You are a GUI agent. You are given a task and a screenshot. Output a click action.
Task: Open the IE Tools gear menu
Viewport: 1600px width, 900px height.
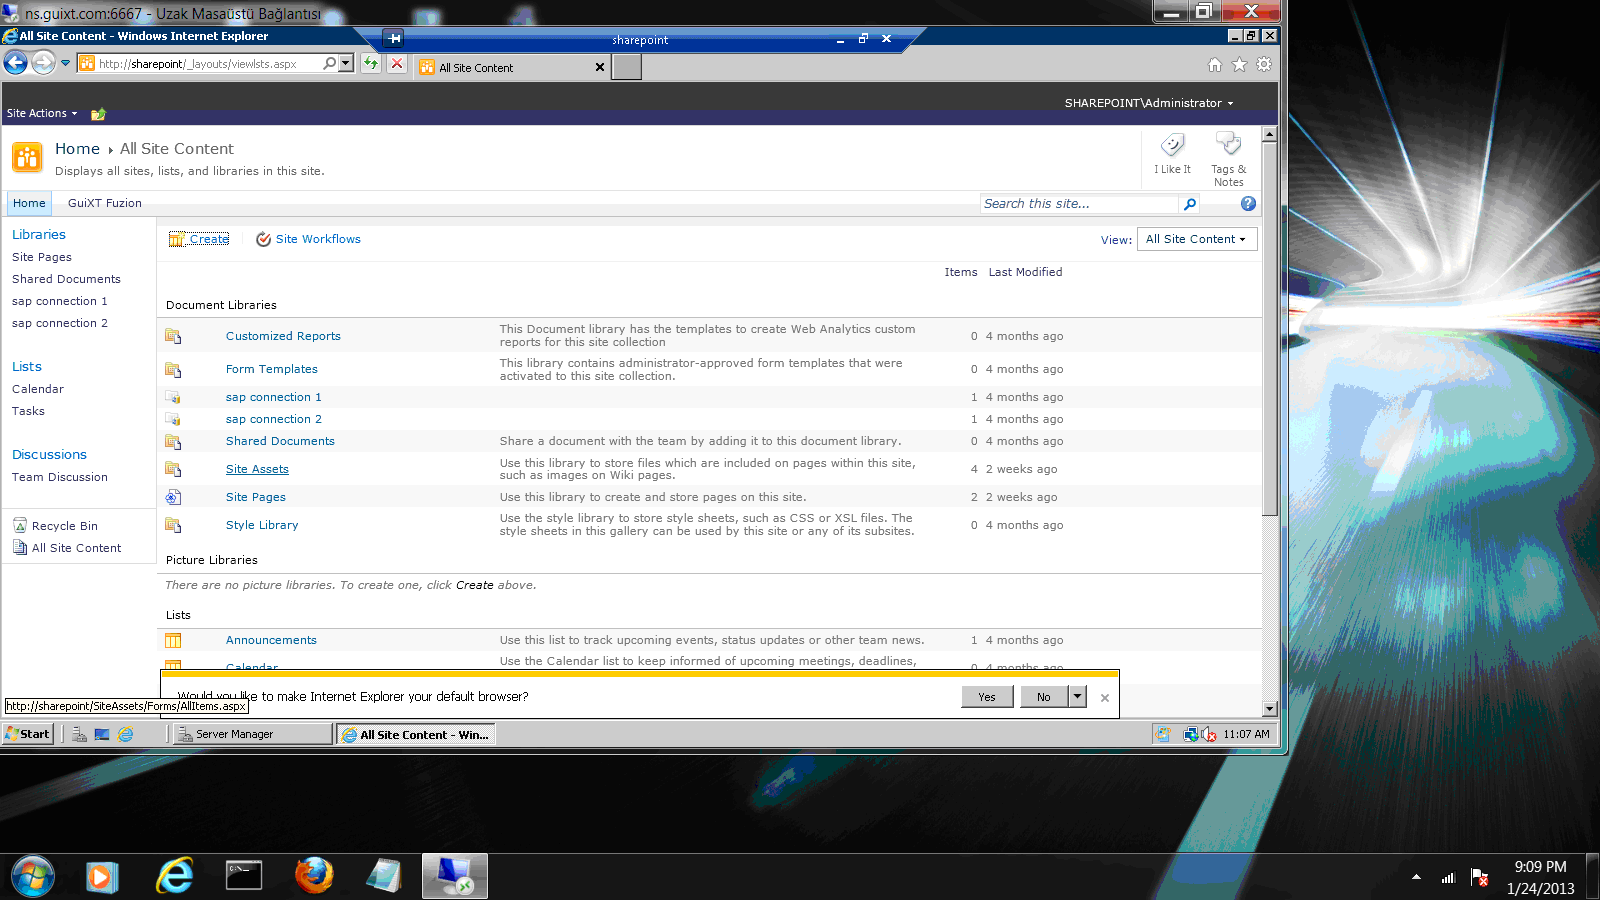click(x=1264, y=64)
